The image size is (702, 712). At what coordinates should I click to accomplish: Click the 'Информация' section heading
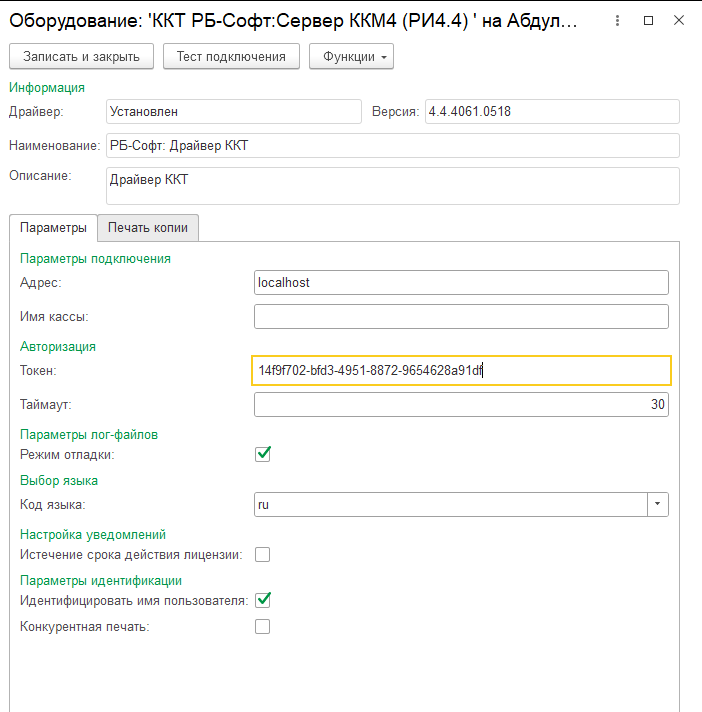[47, 88]
